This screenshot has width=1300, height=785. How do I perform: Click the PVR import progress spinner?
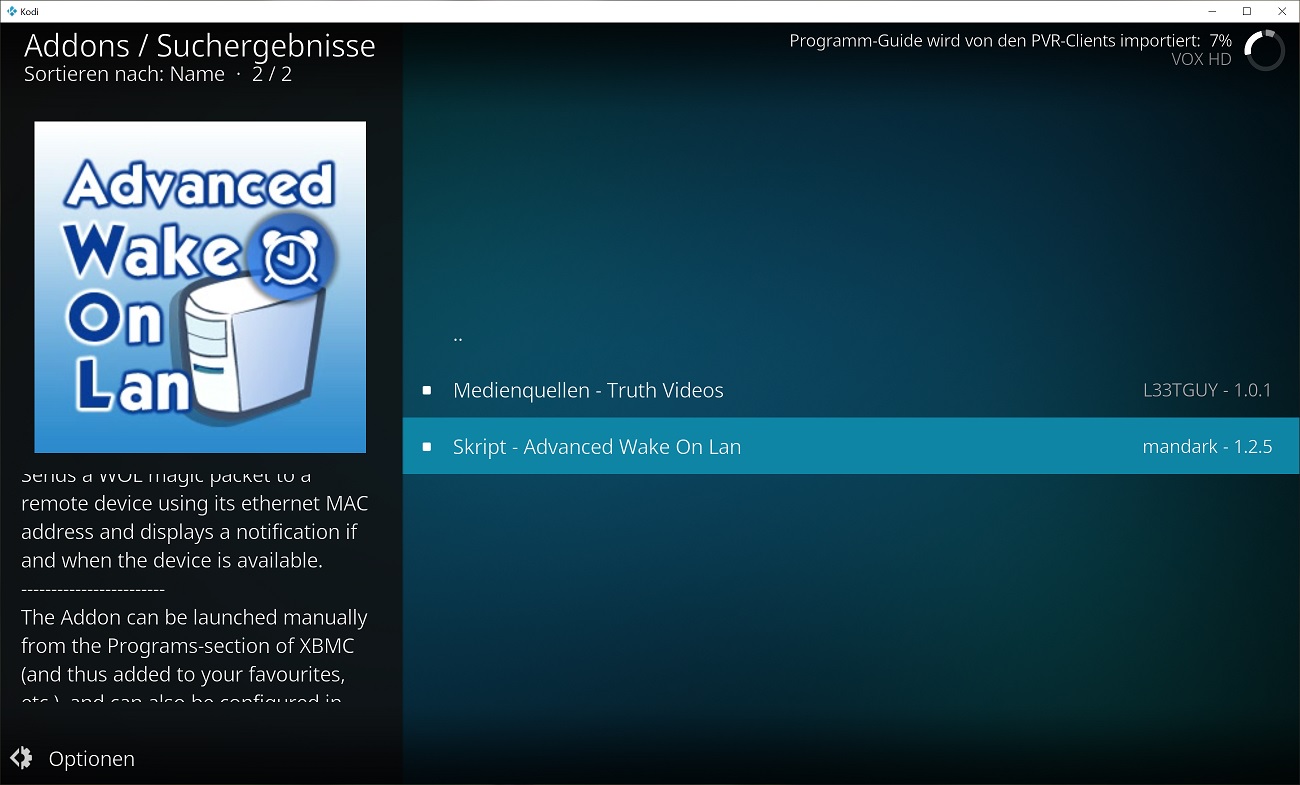pos(1264,50)
